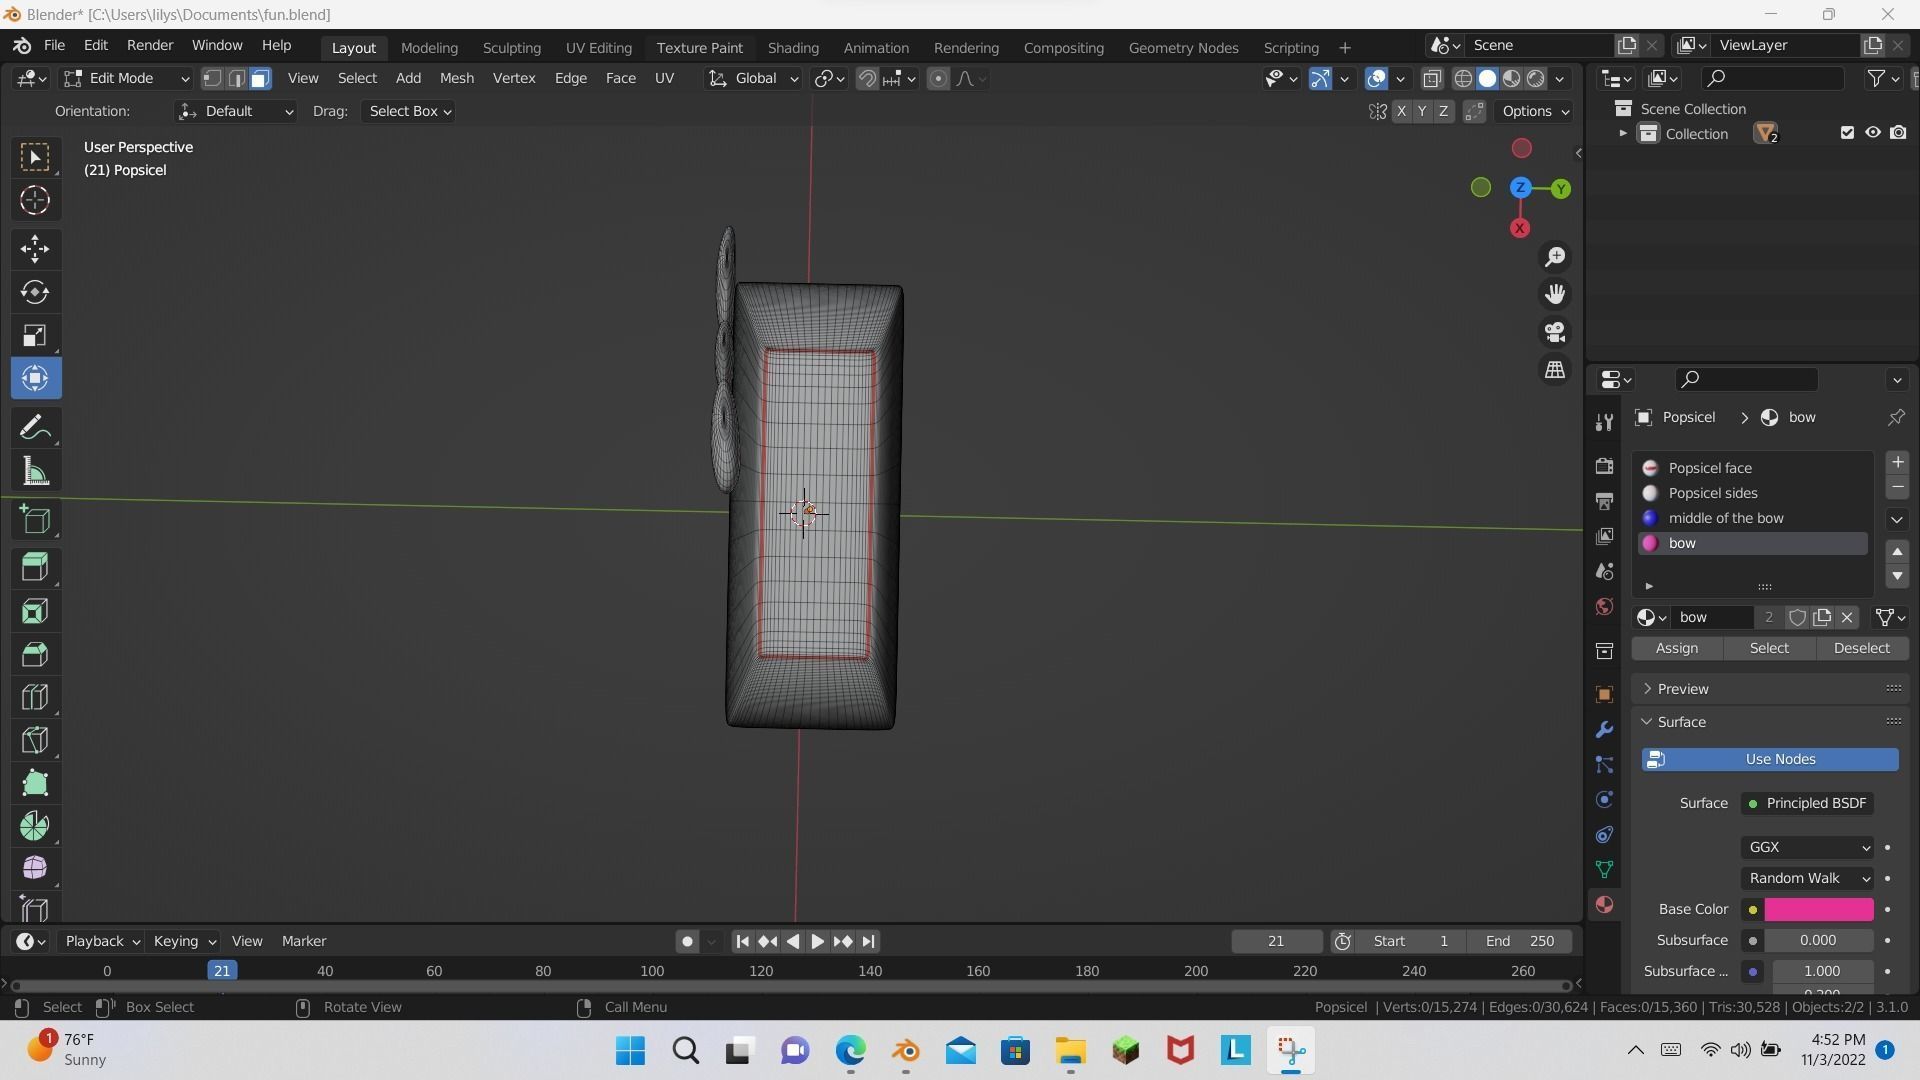Enable vertex select mode
This screenshot has width=1920, height=1080.
point(212,78)
